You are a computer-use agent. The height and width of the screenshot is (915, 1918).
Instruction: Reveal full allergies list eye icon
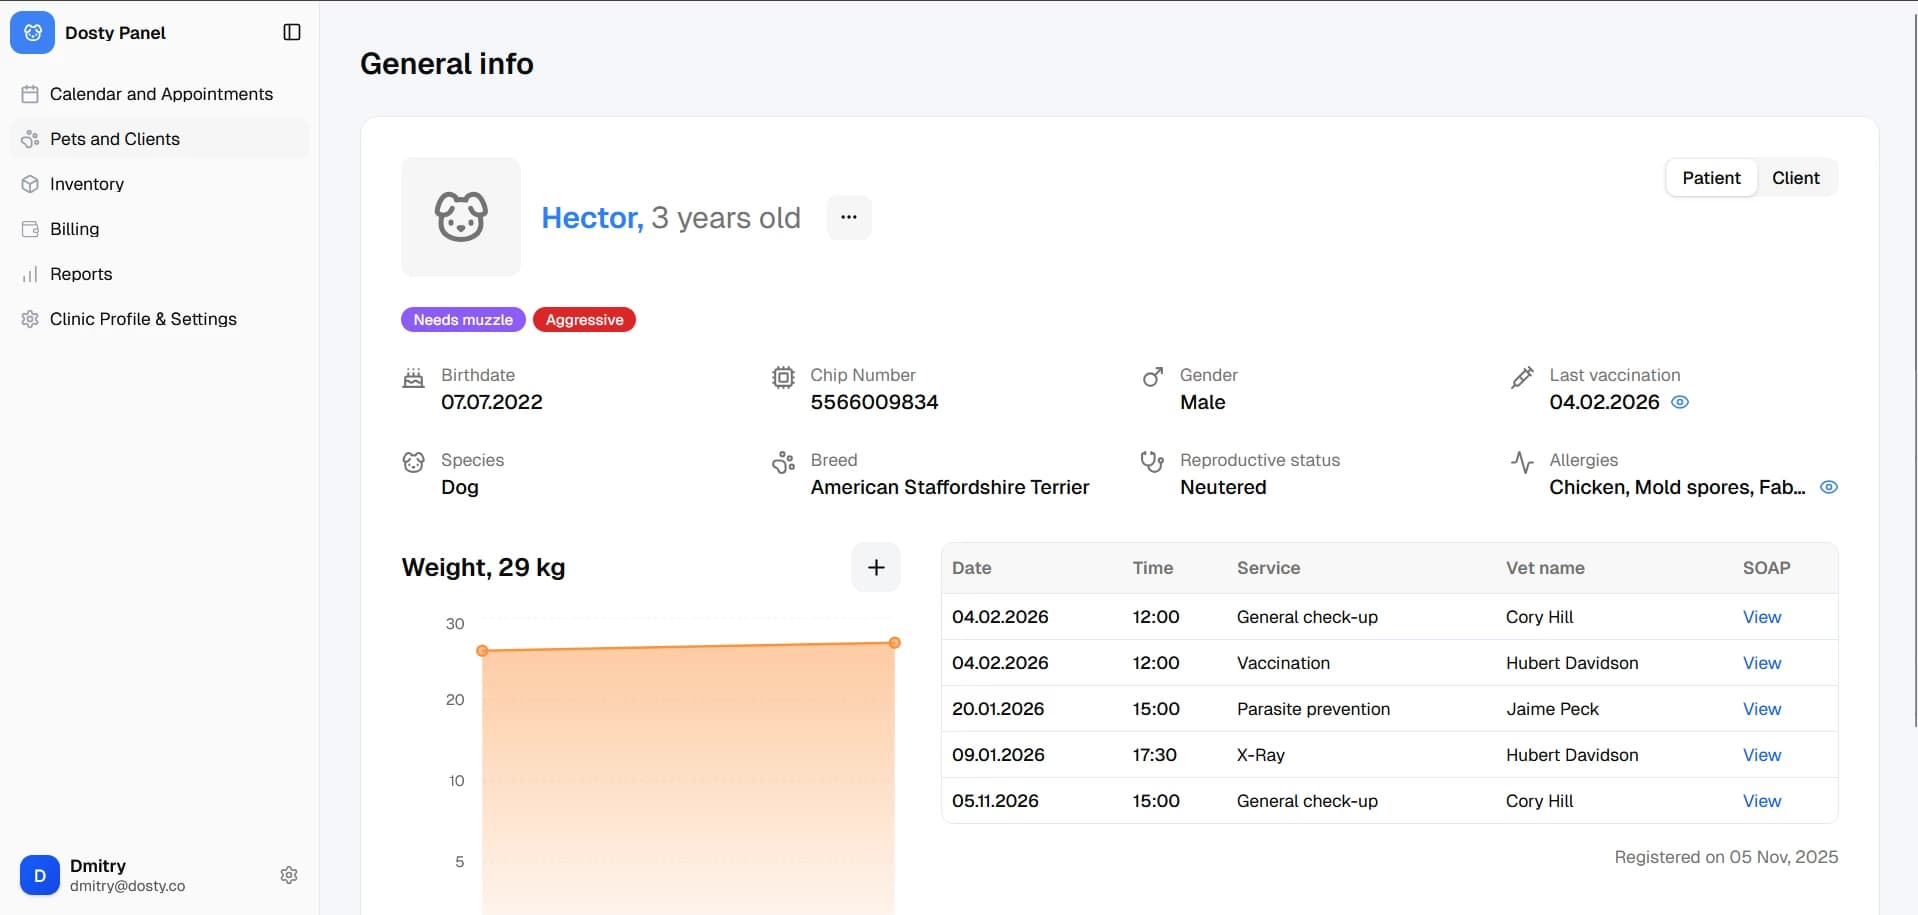[x=1828, y=487]
